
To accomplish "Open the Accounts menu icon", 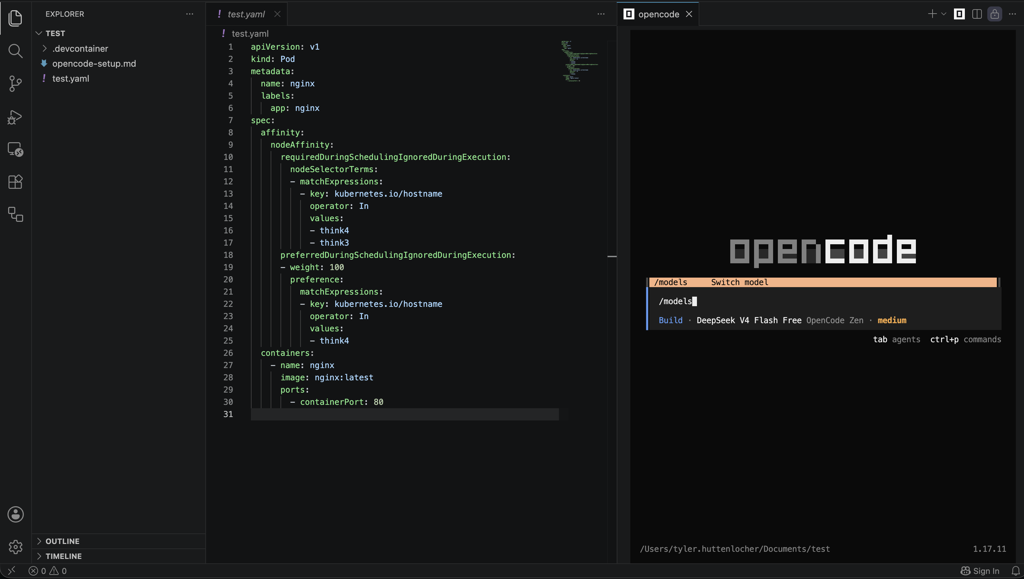I will 15,514.
